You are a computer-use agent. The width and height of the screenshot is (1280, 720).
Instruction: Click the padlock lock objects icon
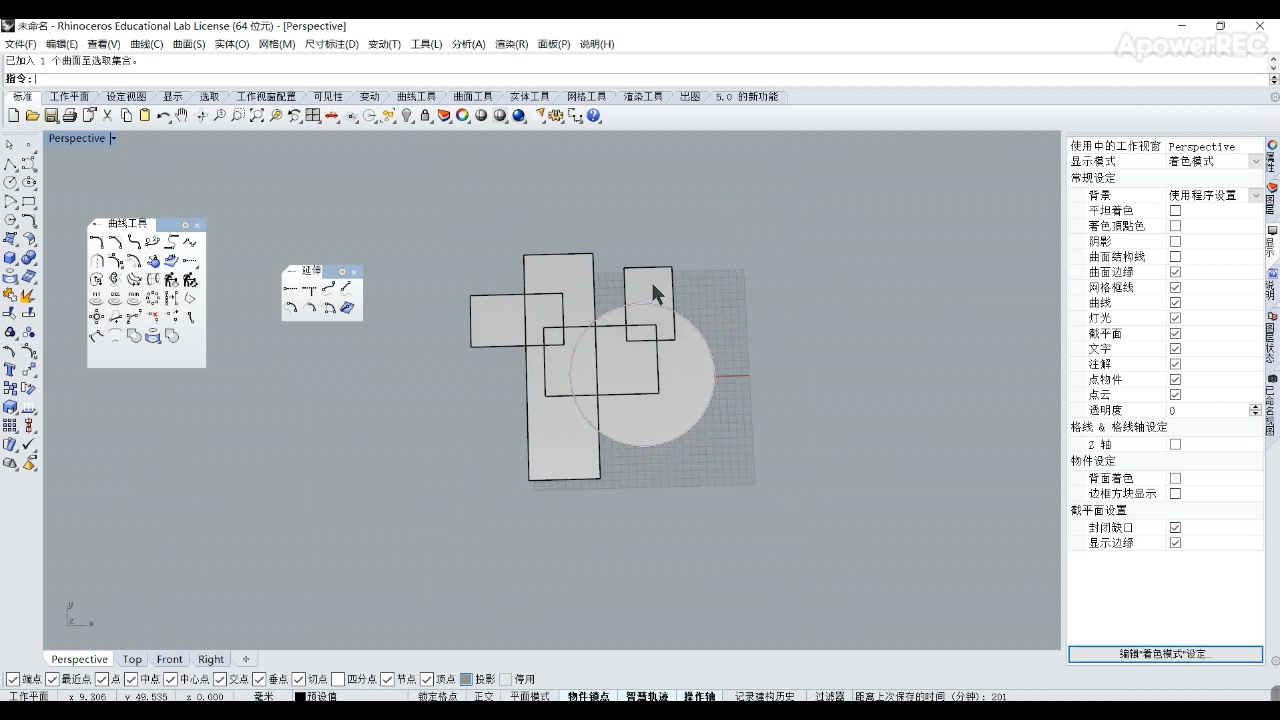pyautogui.click(x=425, y=116)
